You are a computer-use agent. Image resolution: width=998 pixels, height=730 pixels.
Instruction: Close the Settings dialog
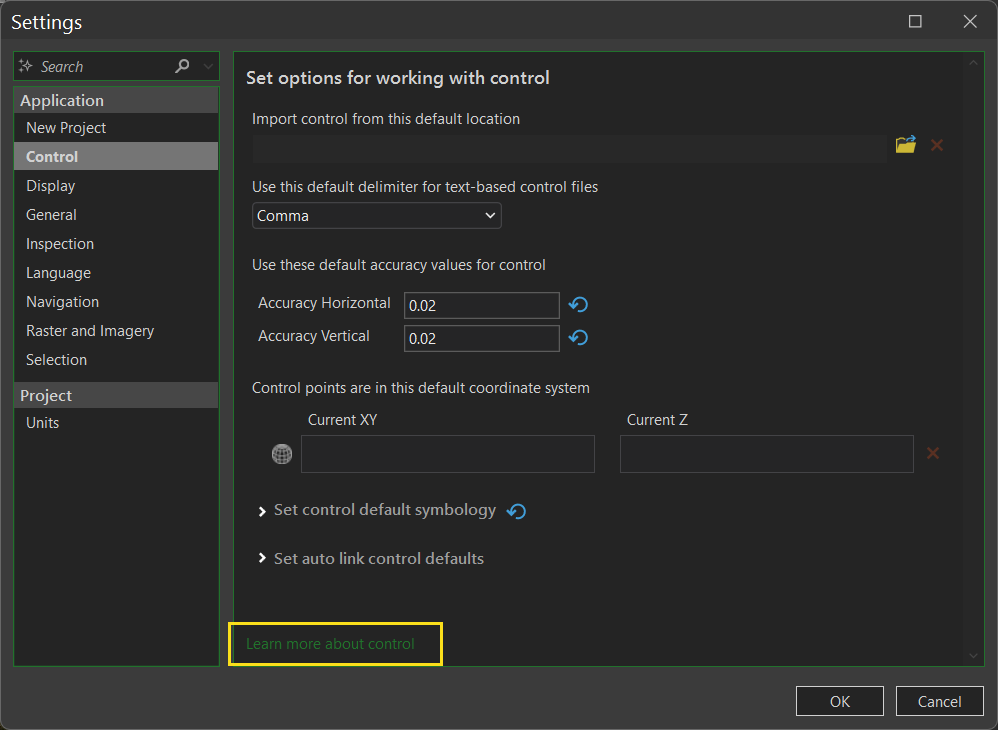click(970, 22)
